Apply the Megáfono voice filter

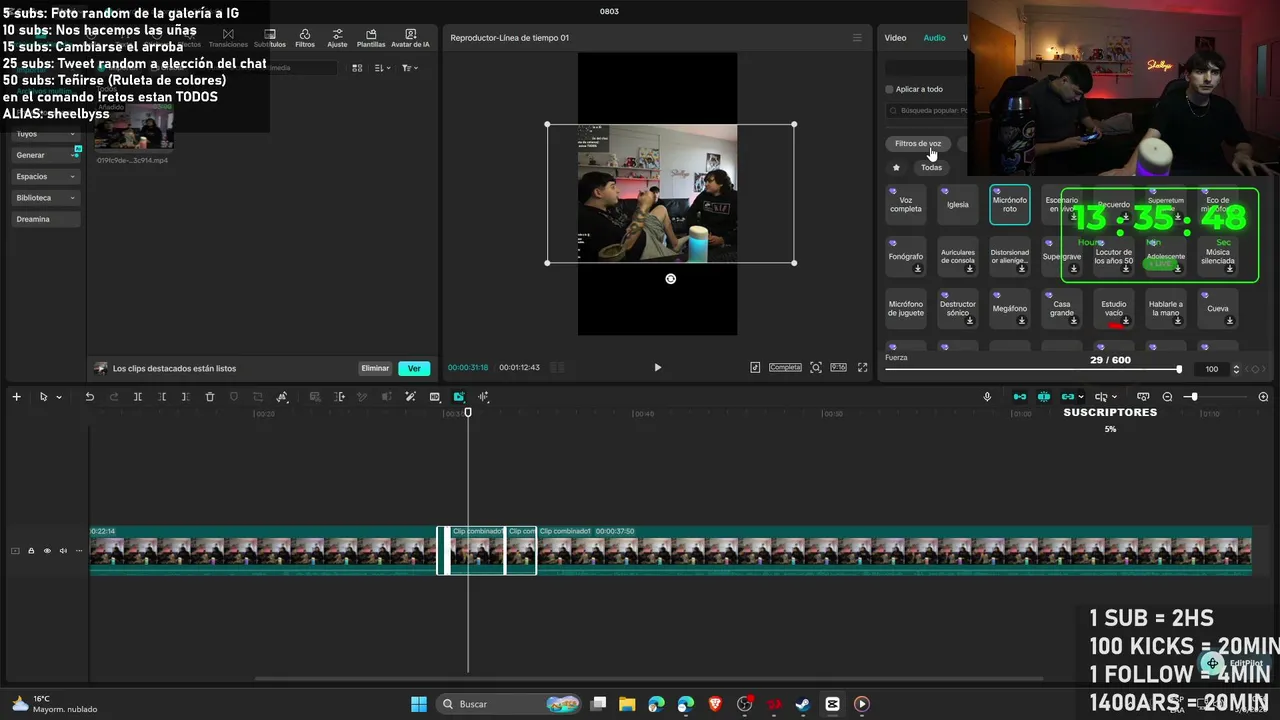pyautogui.click(x=1010, y=309)
